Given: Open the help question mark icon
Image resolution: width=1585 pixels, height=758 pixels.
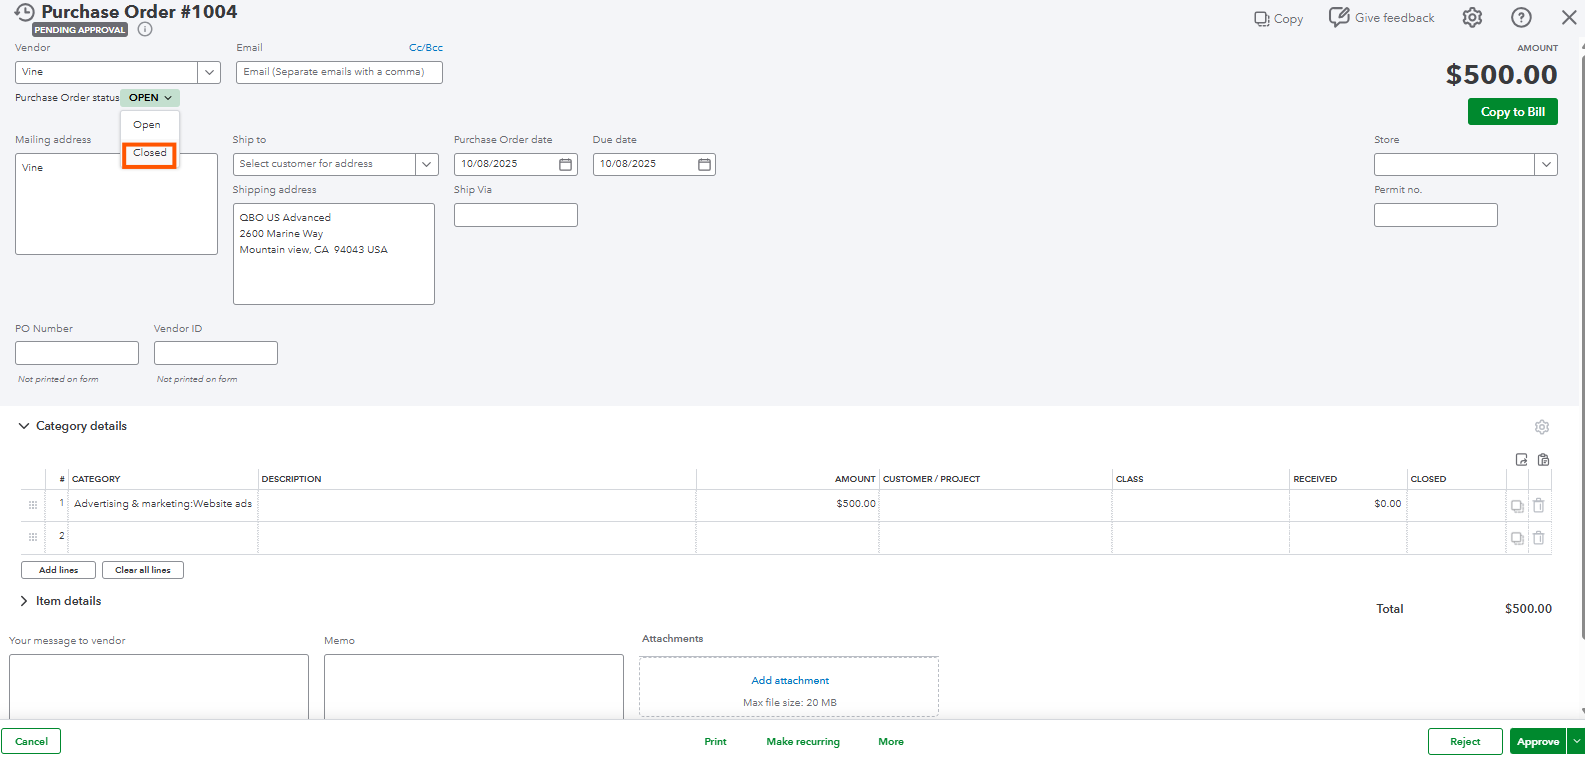Looking at the screenshot, I should pyautogui.click(x=1521, y=18).
